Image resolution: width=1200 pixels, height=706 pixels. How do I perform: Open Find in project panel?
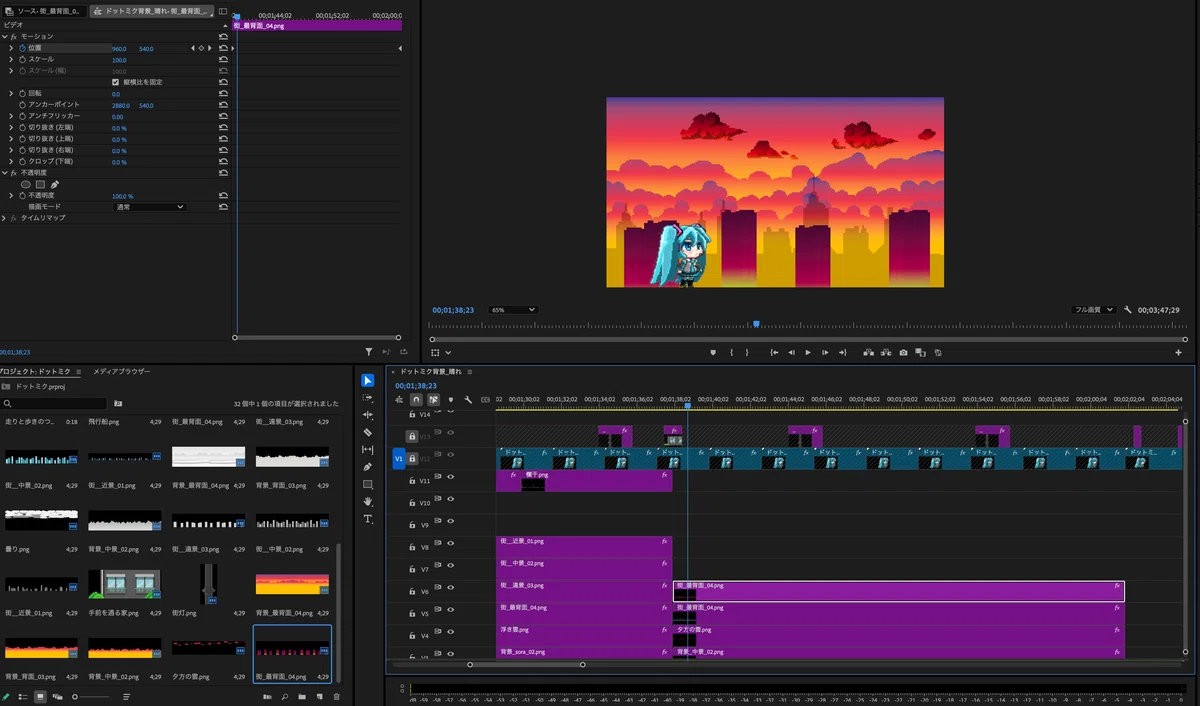285,696
